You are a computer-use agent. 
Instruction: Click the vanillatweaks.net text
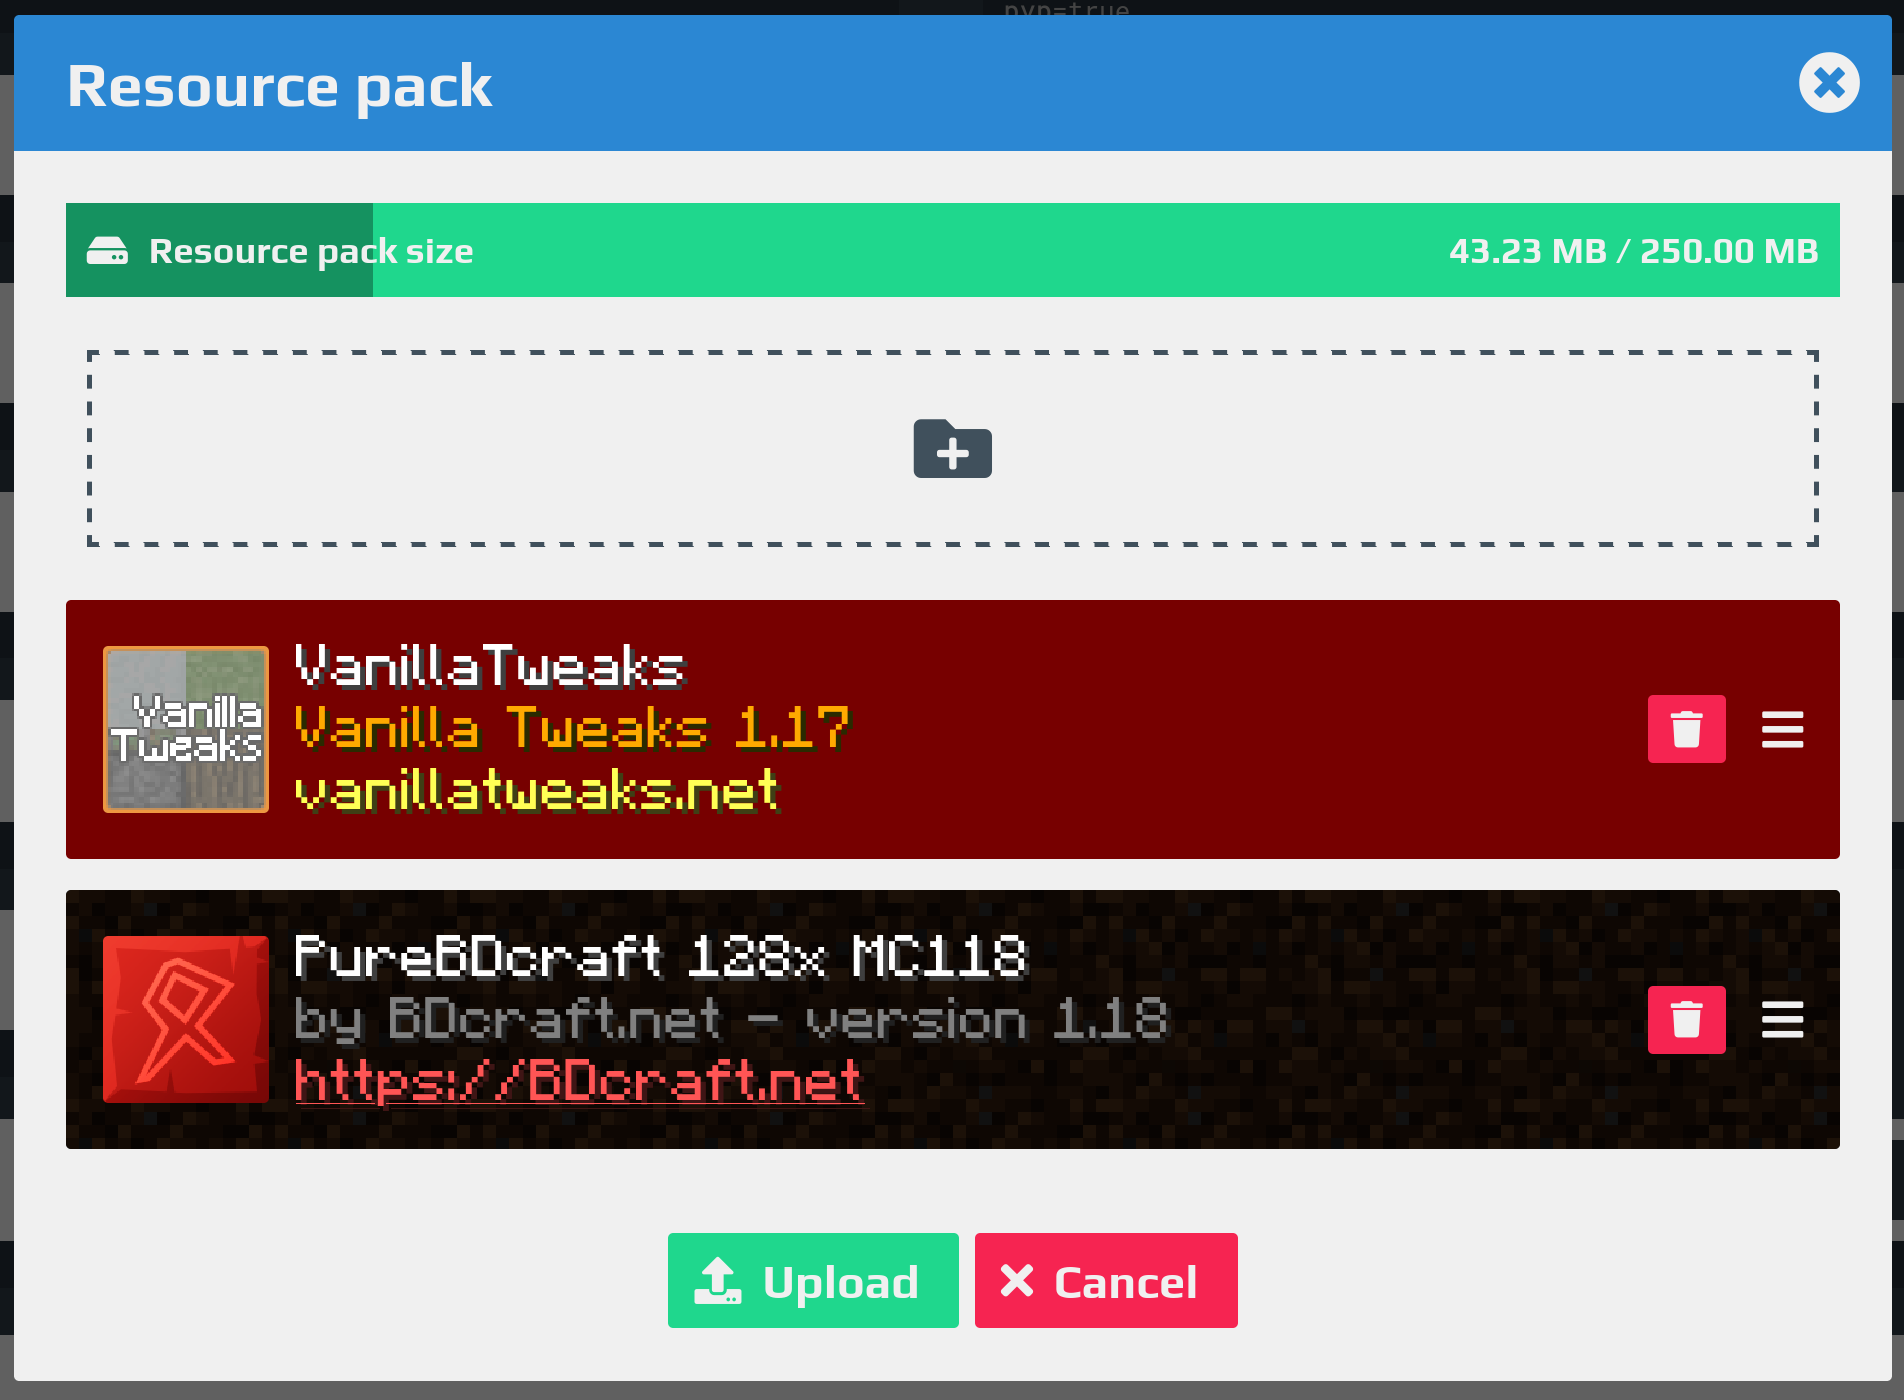pos(537,790)
